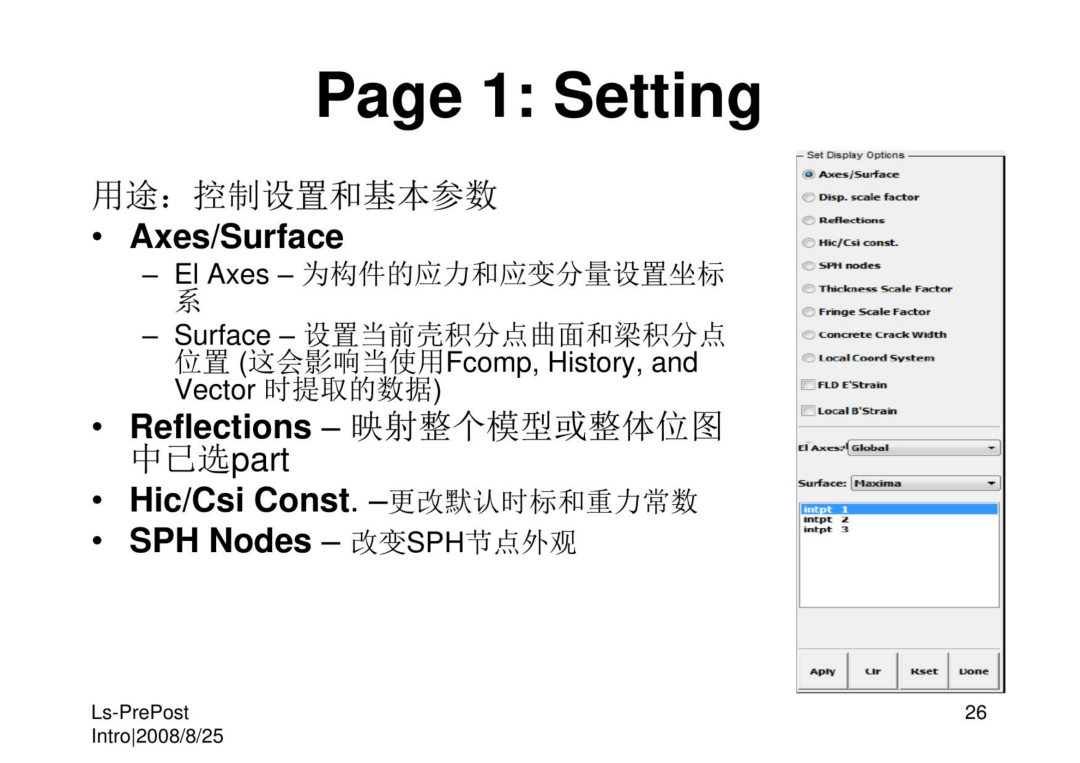
Task: Tick the Local B'Strain checkbox
Action: (x=808, y=411)
